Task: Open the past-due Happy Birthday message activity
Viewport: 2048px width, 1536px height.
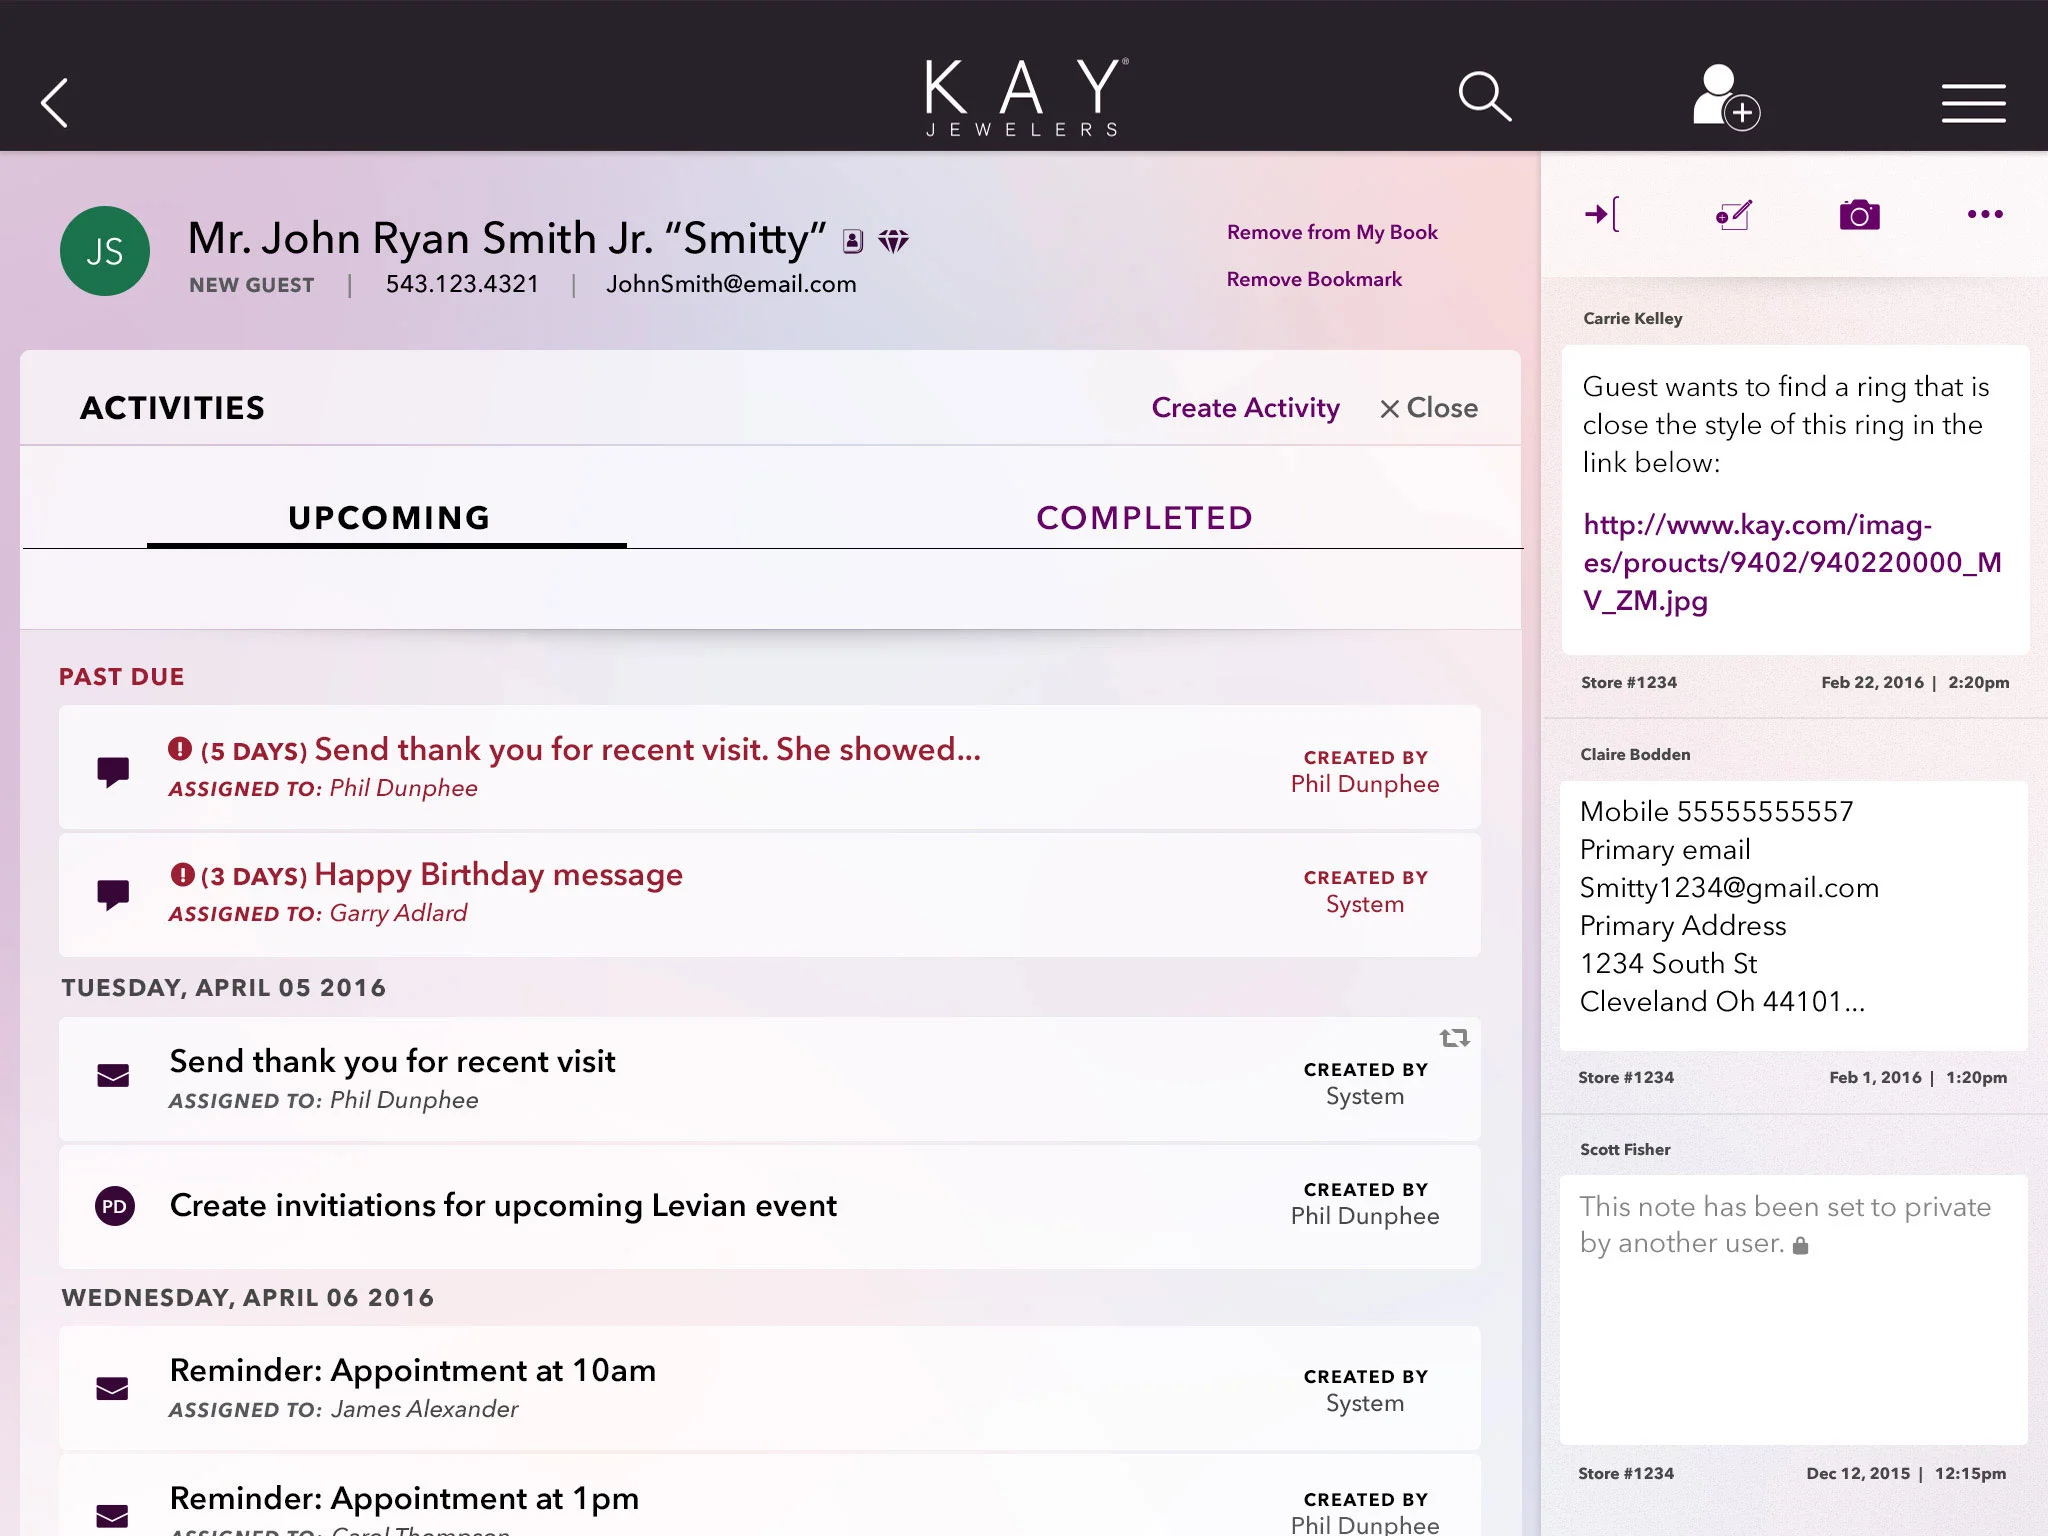Action: (498, 875)
